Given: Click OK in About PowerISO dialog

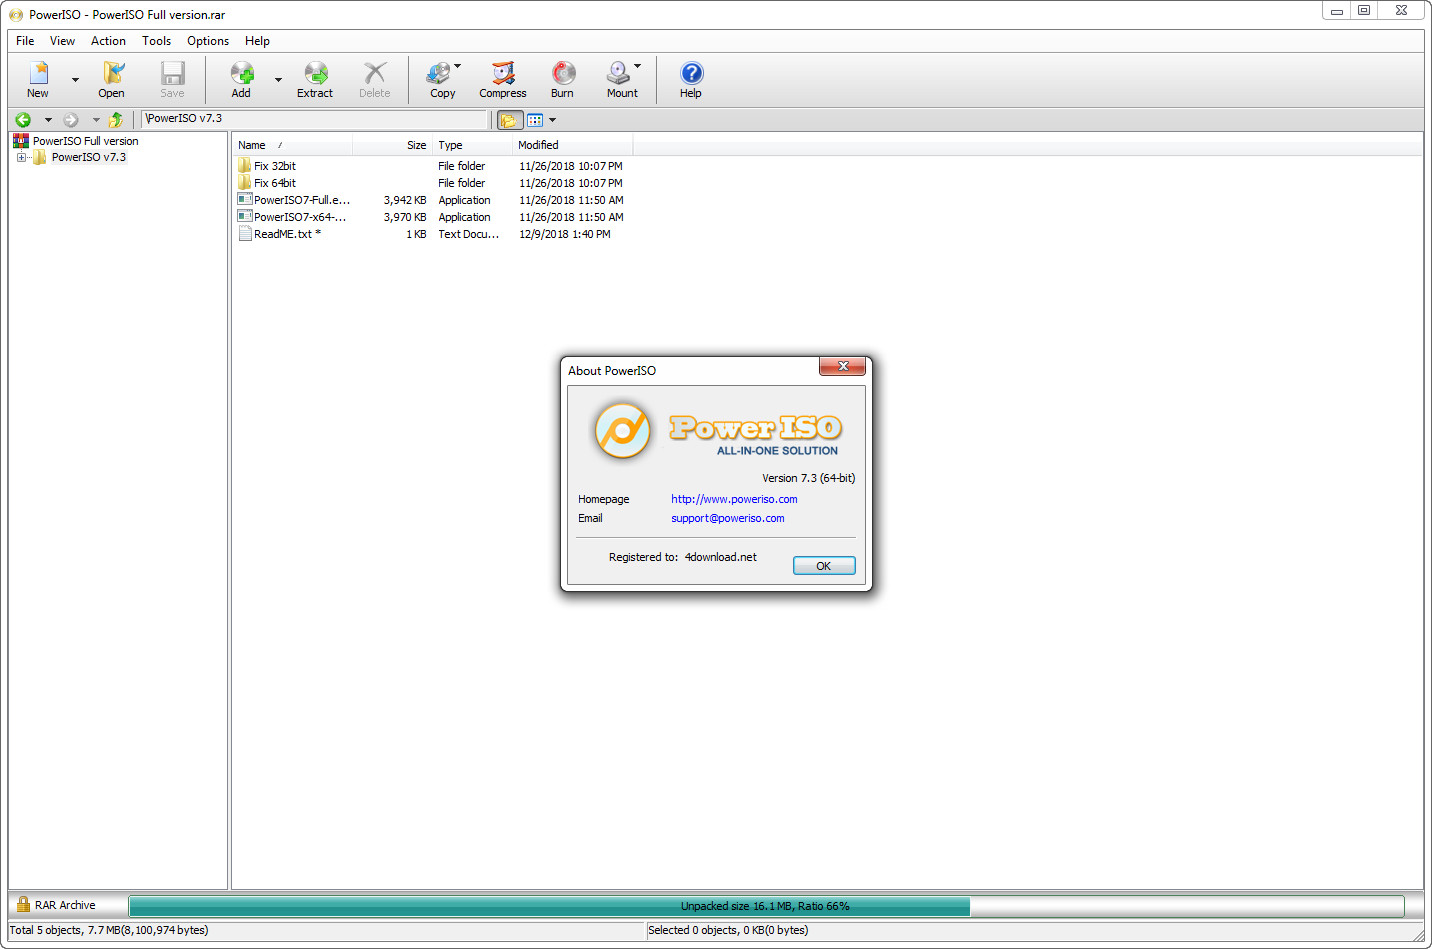Looking at the screenshot, I should point(824,566).
